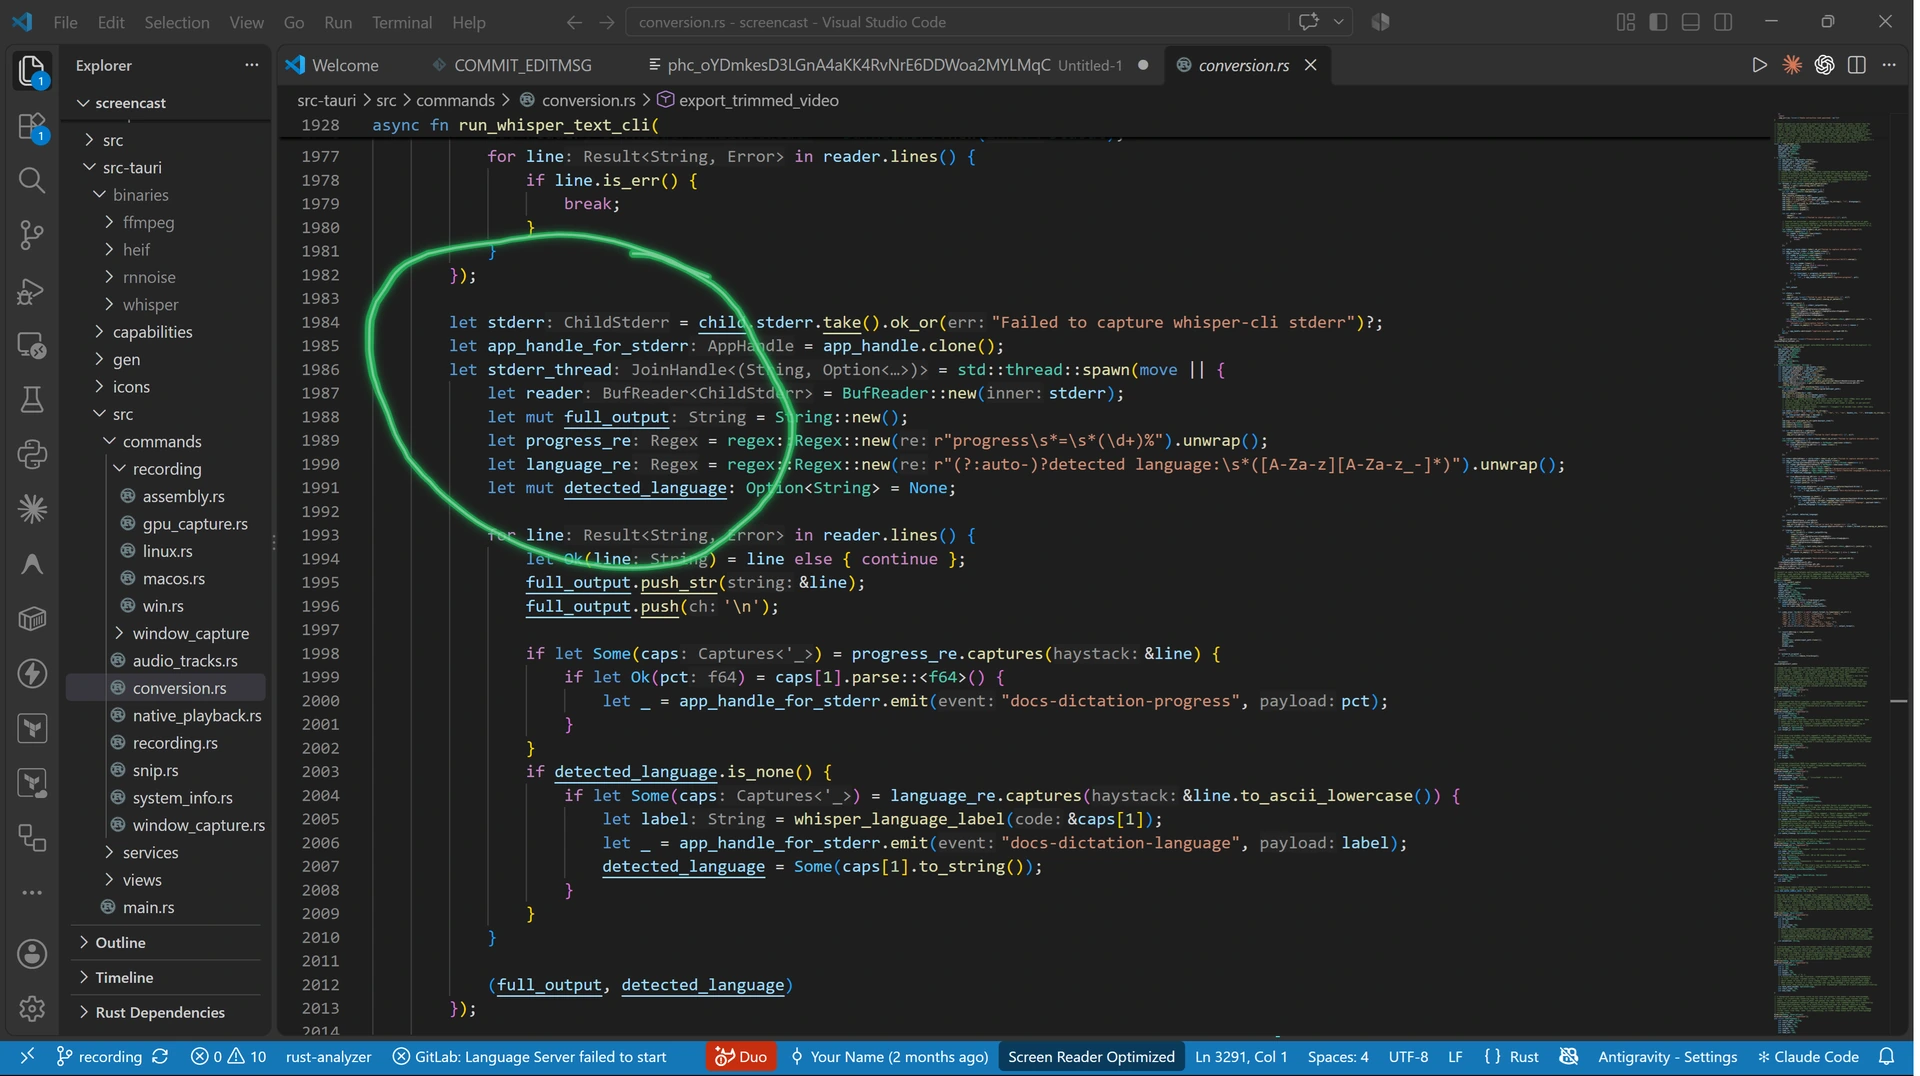
Task: Collapse the recording folder
Action: click(166, 469)
